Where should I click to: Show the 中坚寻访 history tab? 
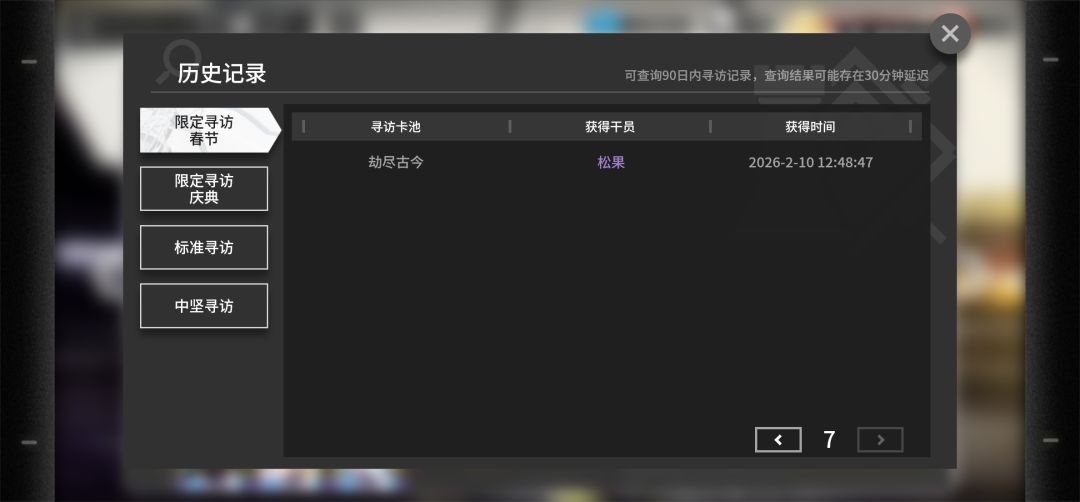204,306
